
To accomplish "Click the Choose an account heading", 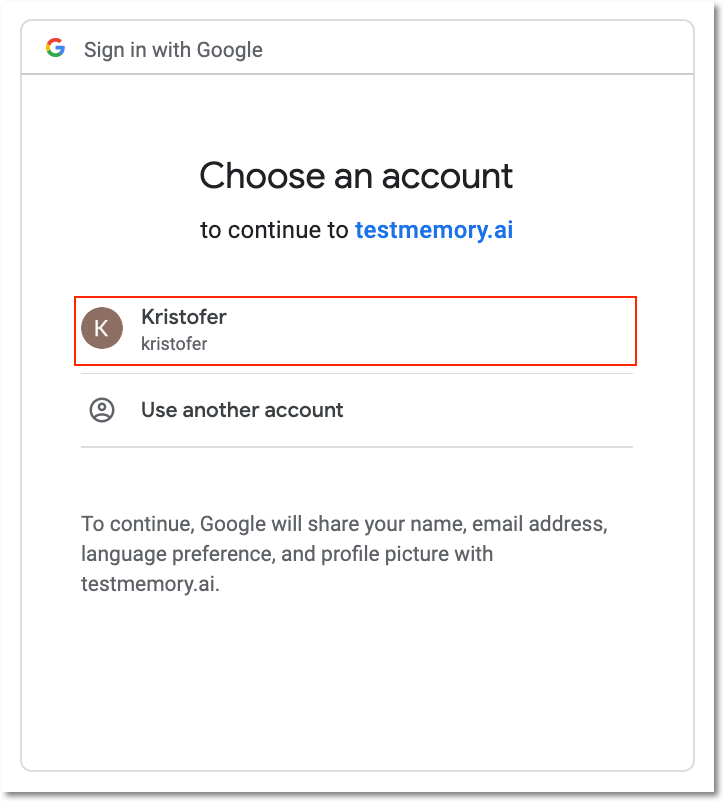I will [356, 176].
